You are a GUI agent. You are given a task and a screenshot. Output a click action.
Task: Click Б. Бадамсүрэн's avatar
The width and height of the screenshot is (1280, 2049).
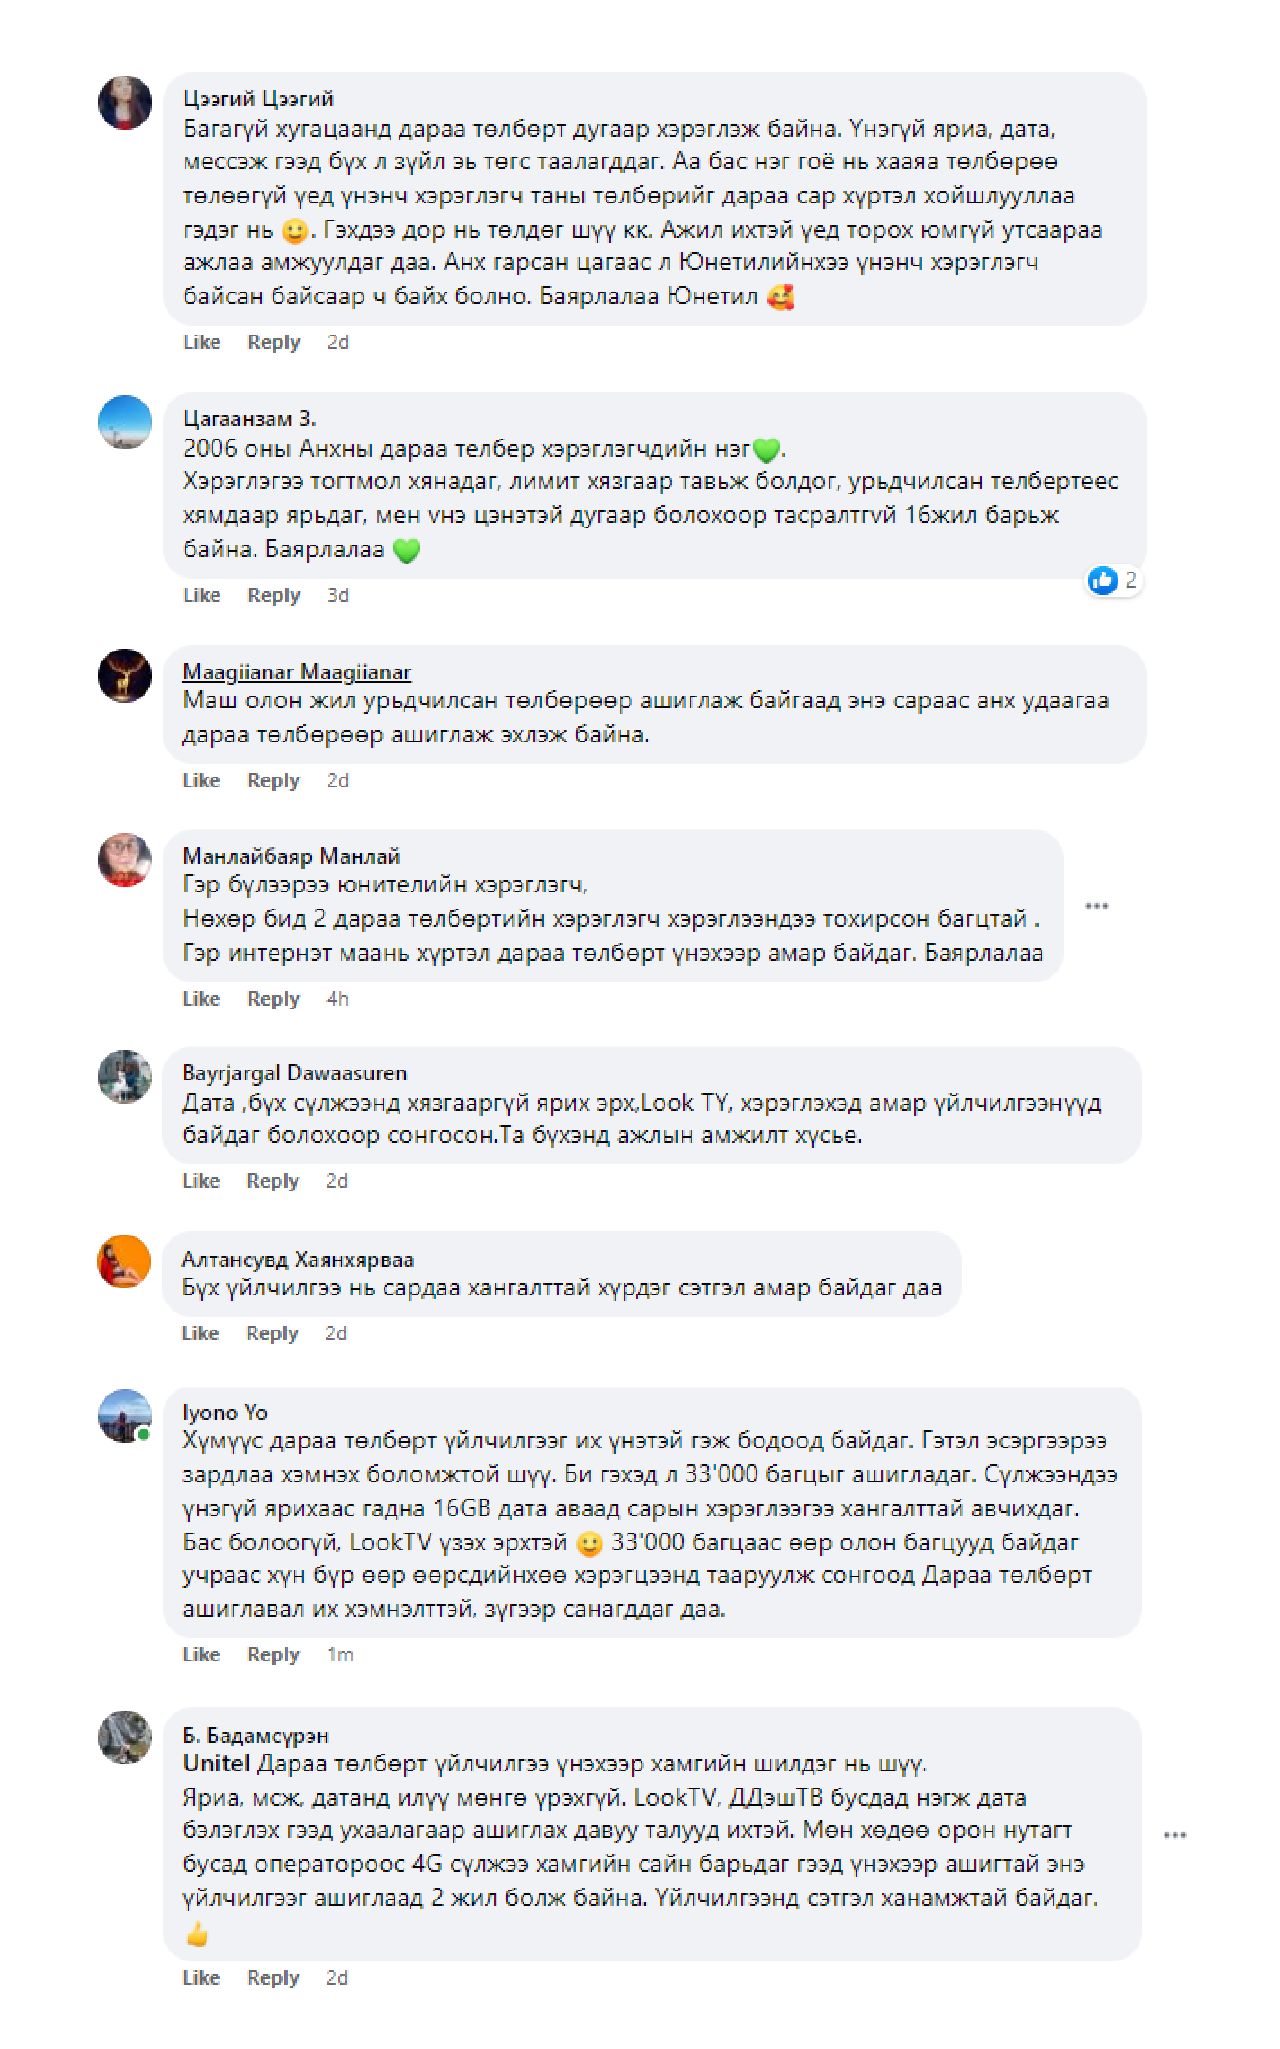point(125,1737)
